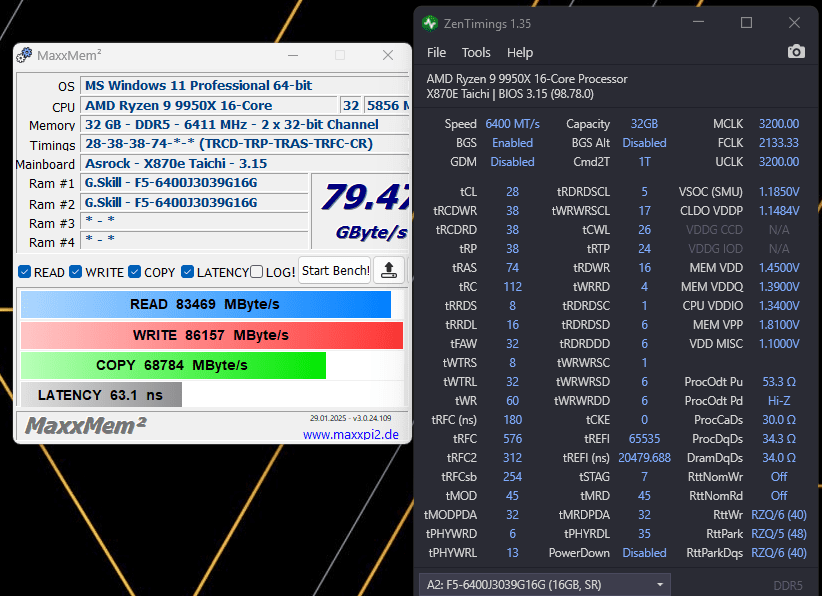Click the Capacity value 32GB
The image size is (822, 596).
pyautogui.click(x=644, y=124)
